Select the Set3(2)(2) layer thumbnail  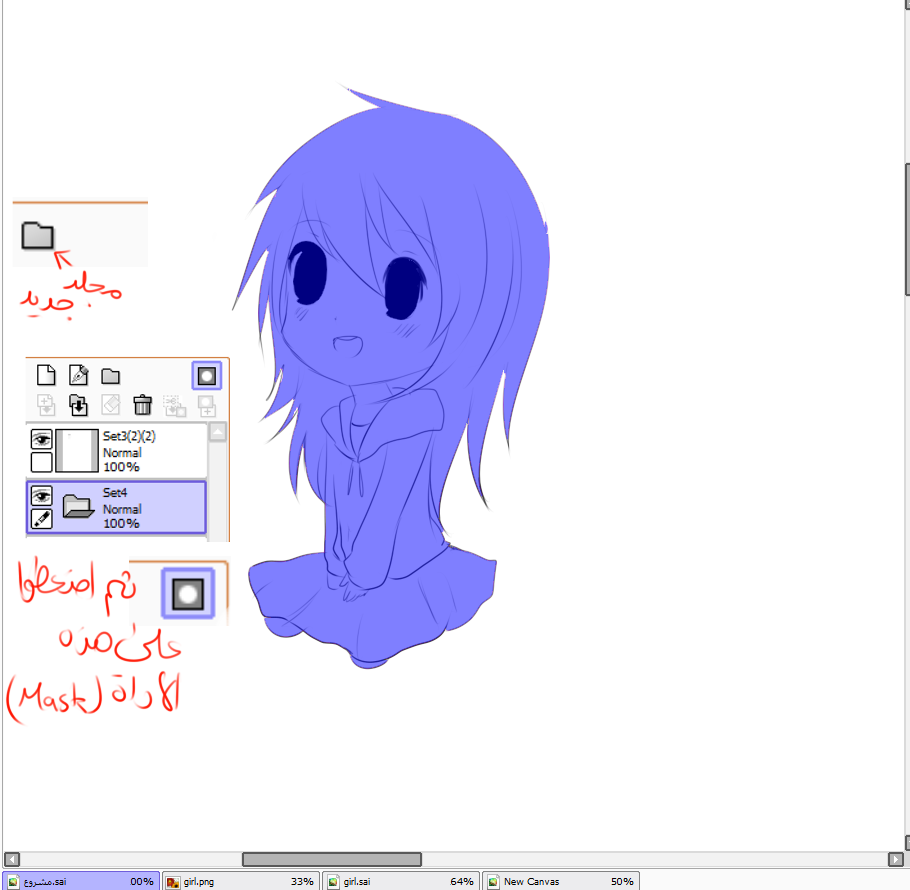click(x=76, y=451)
